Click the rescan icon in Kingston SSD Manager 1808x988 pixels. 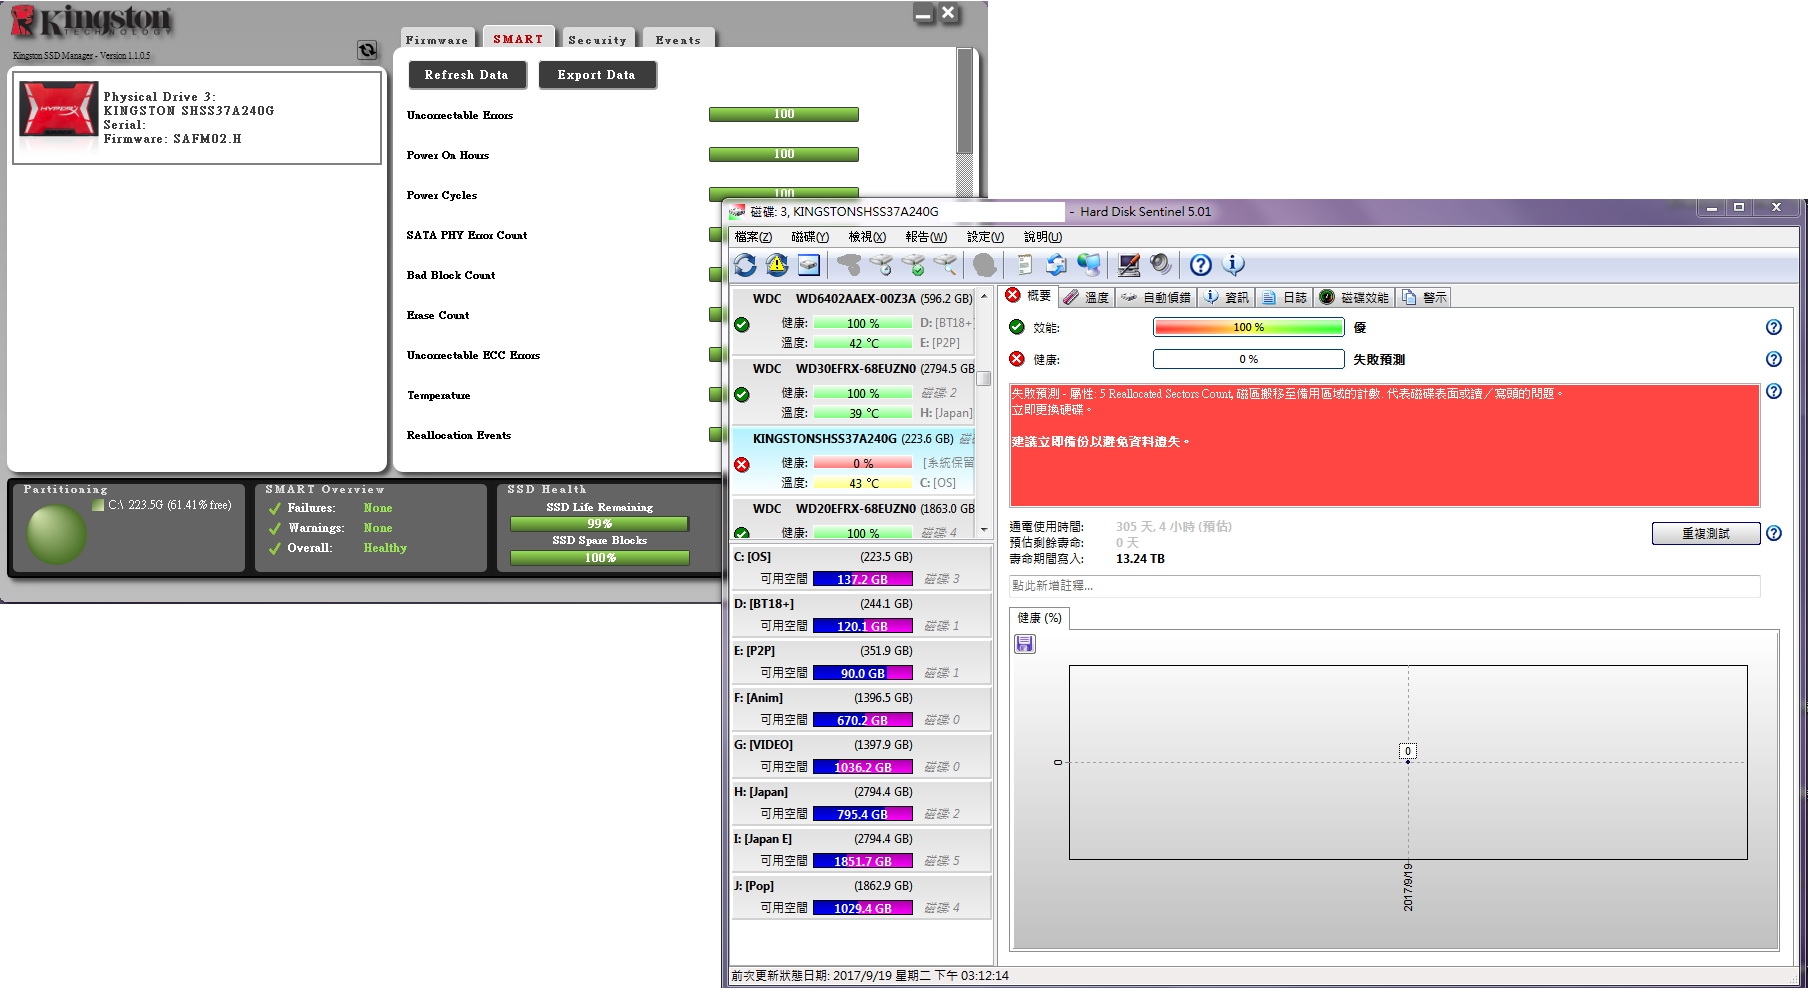click(367, 50)
